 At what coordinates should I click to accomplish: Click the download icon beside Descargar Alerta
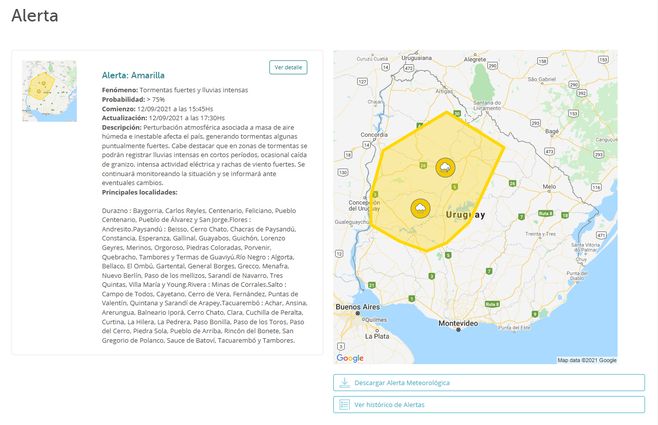tap(344, 382)
